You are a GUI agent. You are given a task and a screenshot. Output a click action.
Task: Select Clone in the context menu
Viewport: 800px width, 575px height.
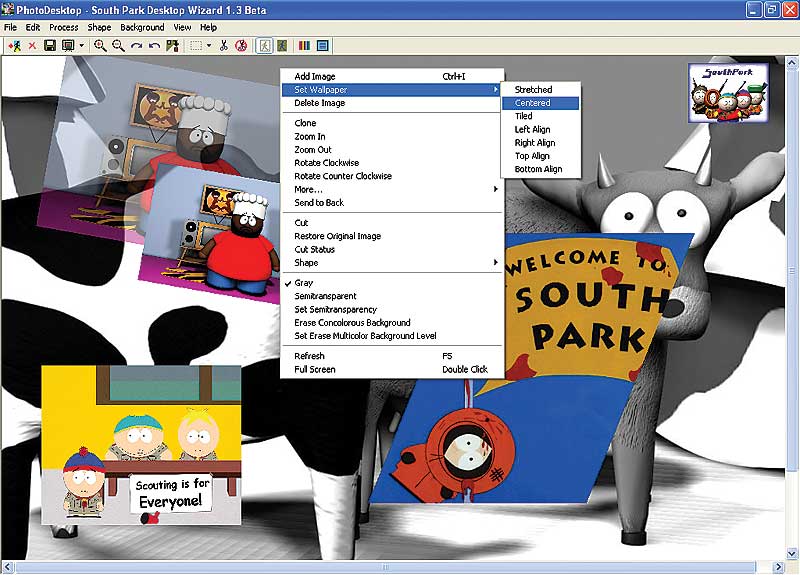coord(392,123)
